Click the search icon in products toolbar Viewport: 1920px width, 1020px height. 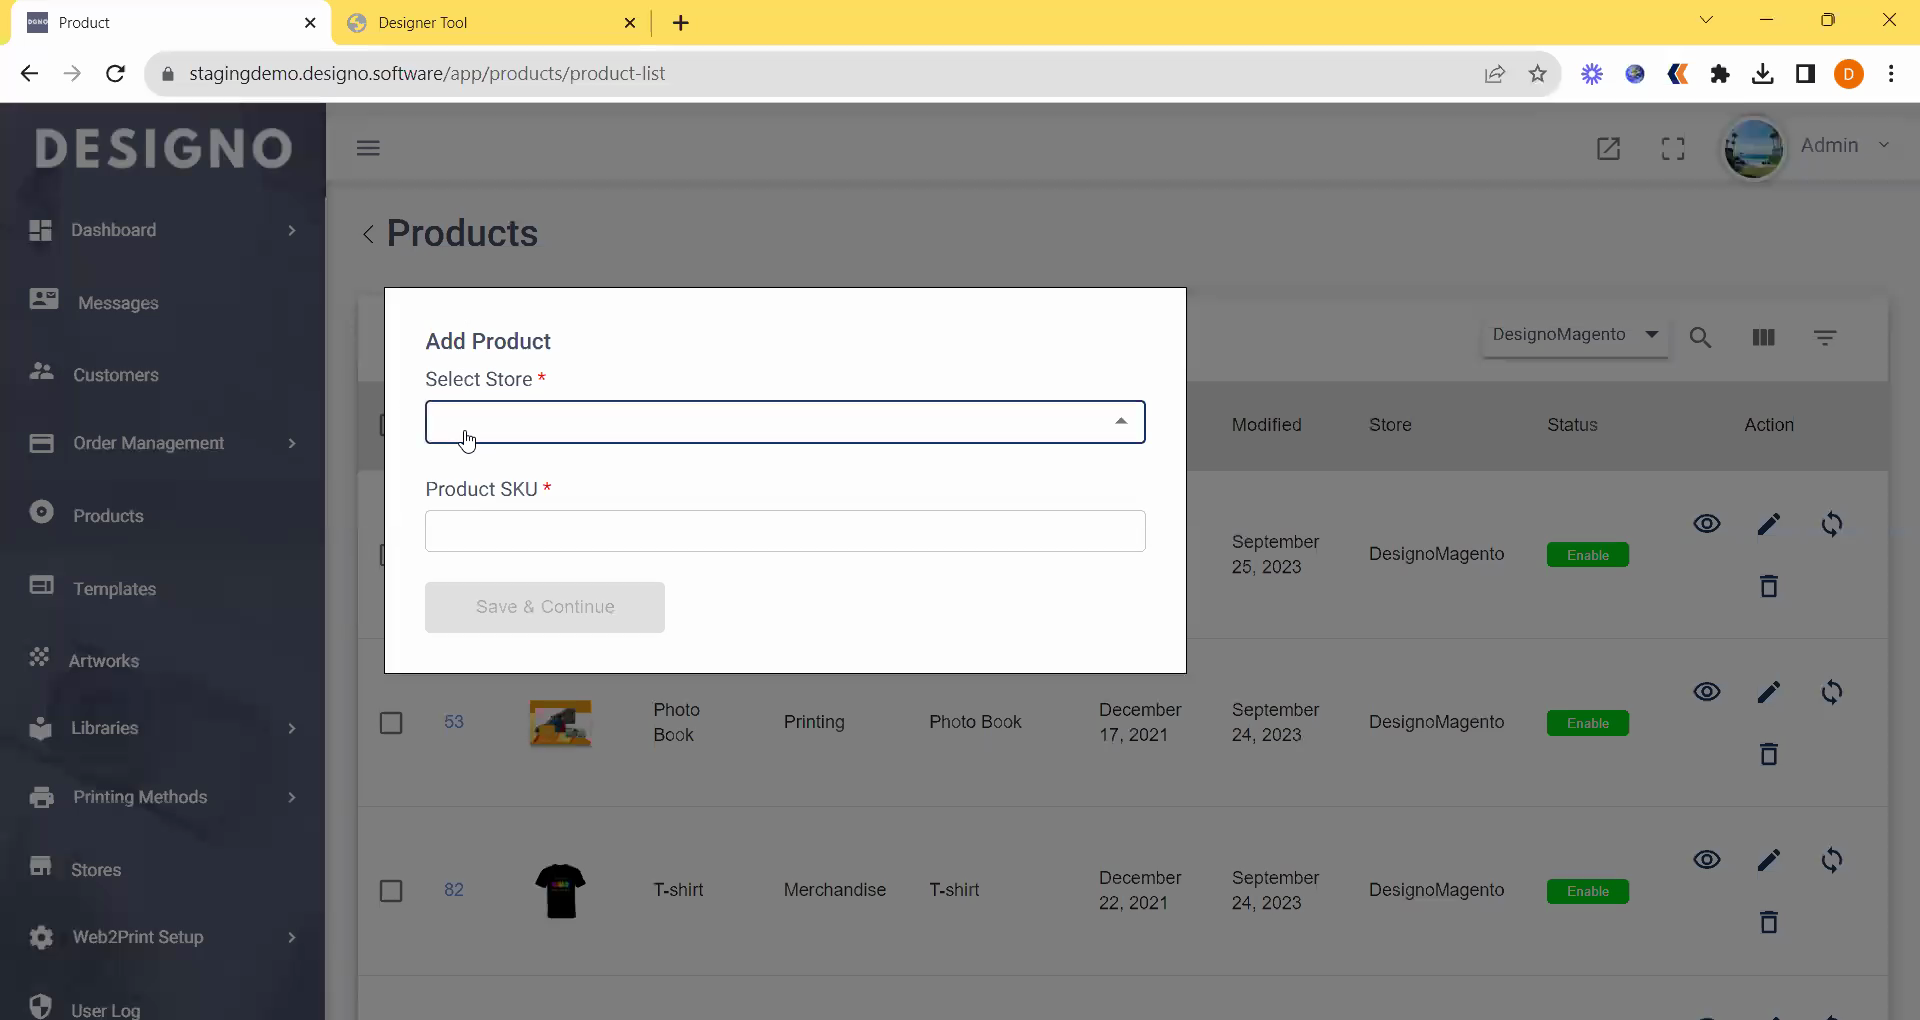[x=1700, y=338]
